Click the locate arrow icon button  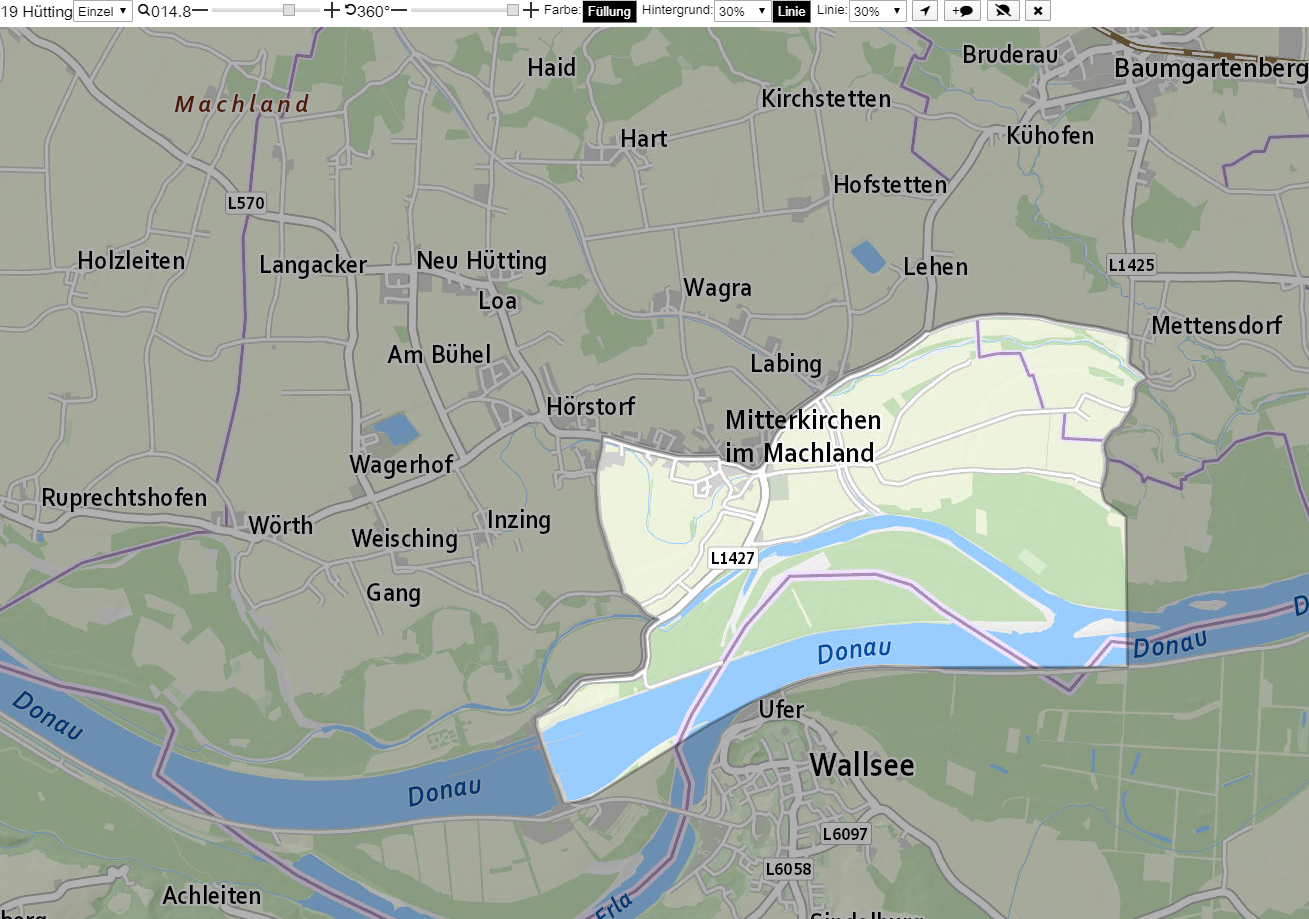[x=926, y=11]
